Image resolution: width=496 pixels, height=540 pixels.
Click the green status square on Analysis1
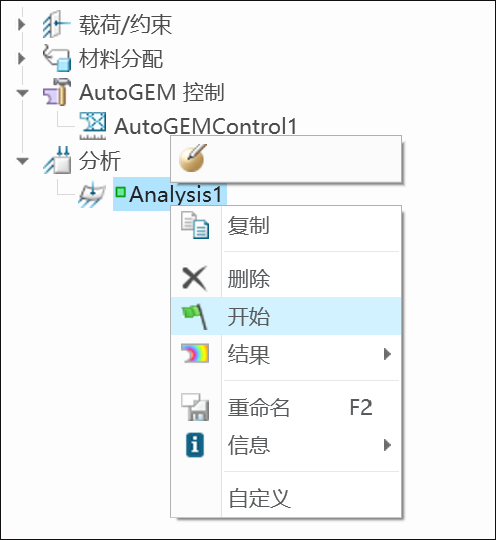(x=120, y=192)
